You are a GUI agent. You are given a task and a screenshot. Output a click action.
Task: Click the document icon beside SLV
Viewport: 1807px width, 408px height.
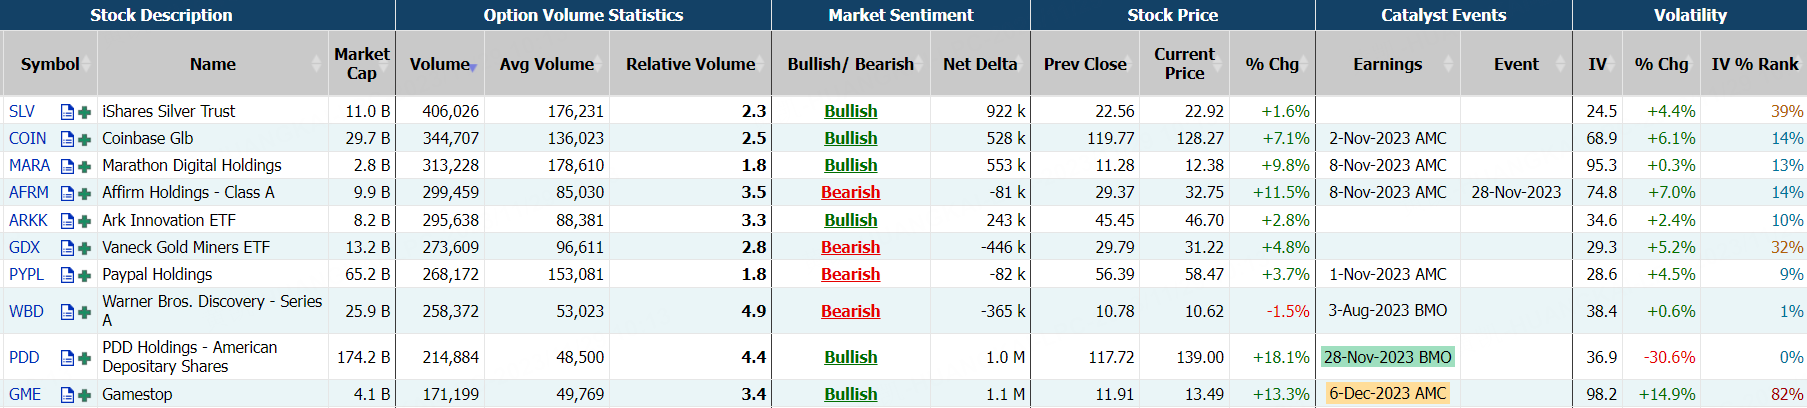click(x=67, y=112)
